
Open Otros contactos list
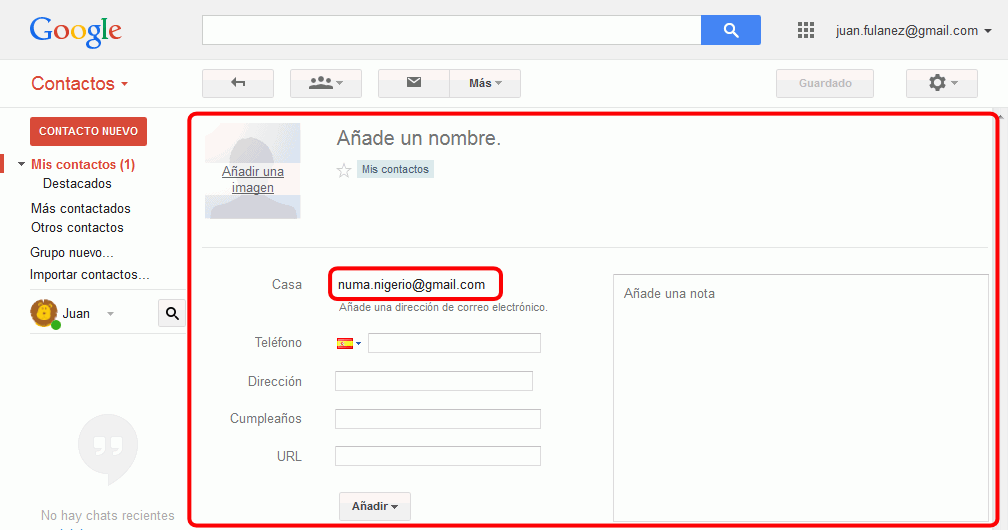point(77,228)
